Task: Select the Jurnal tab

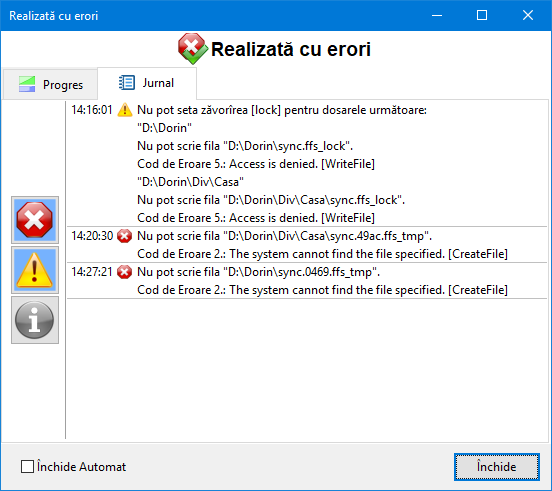Action: point(147,83)
